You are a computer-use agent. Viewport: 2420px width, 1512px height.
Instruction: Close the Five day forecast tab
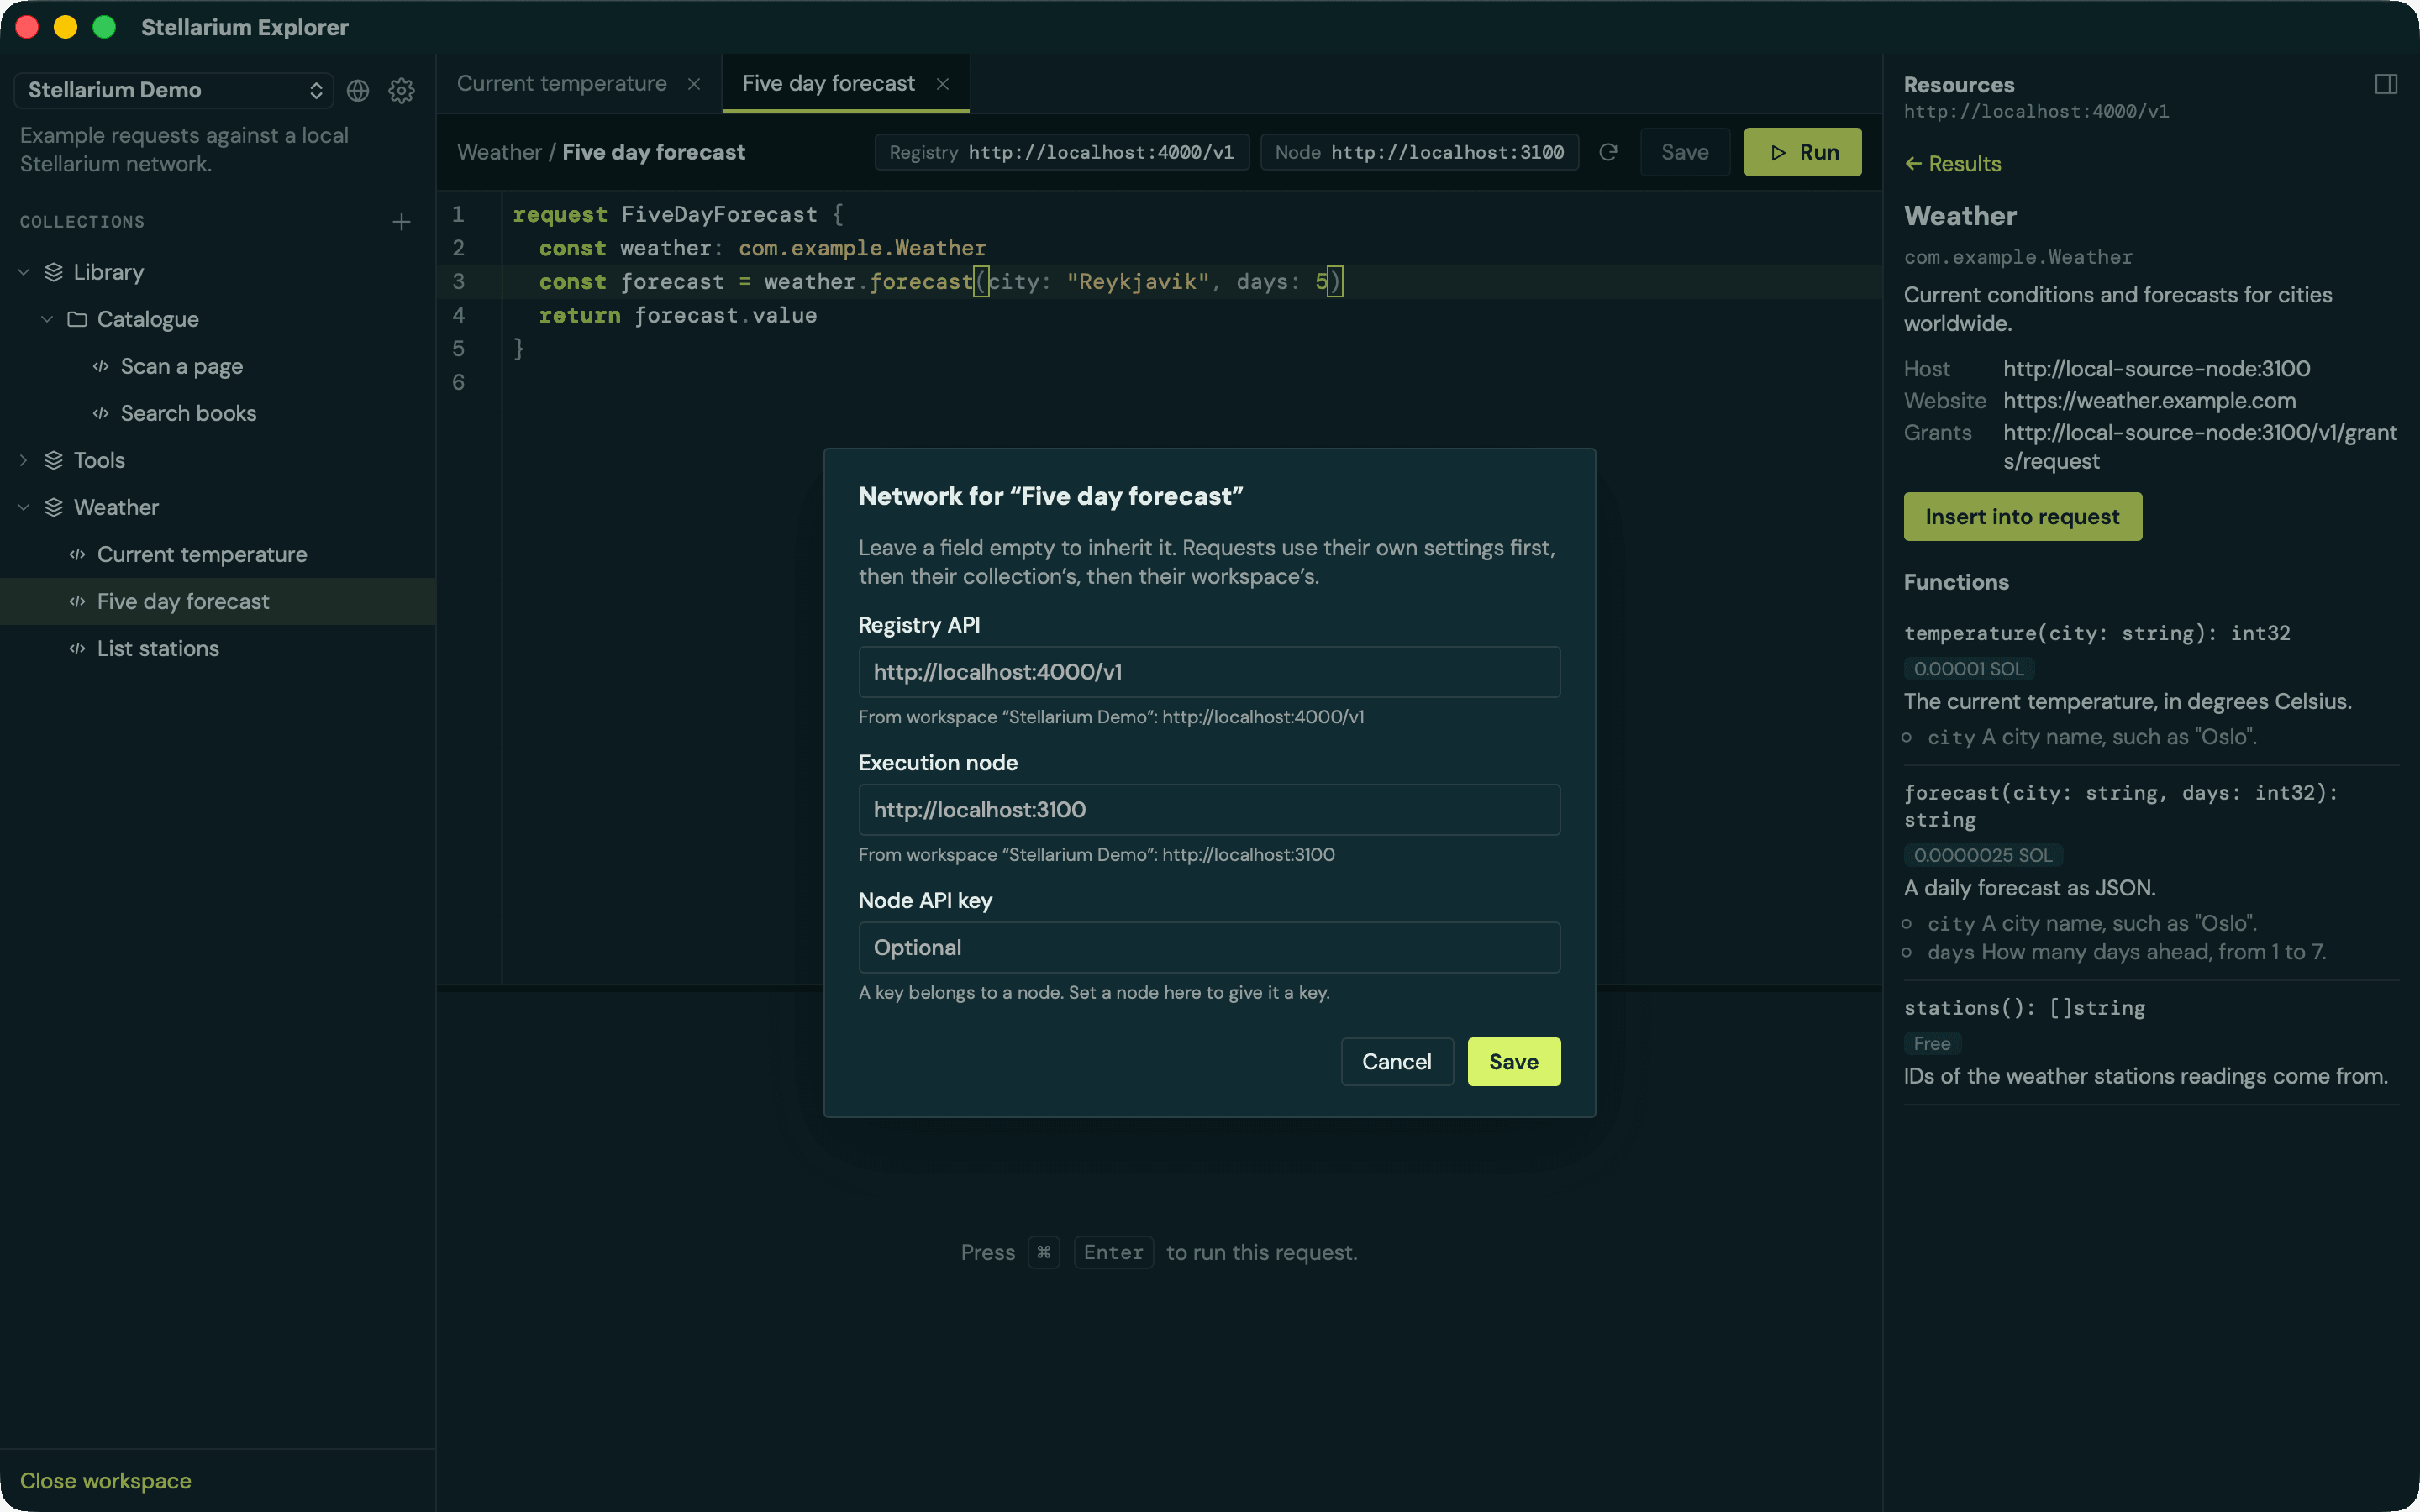[942, 84]
